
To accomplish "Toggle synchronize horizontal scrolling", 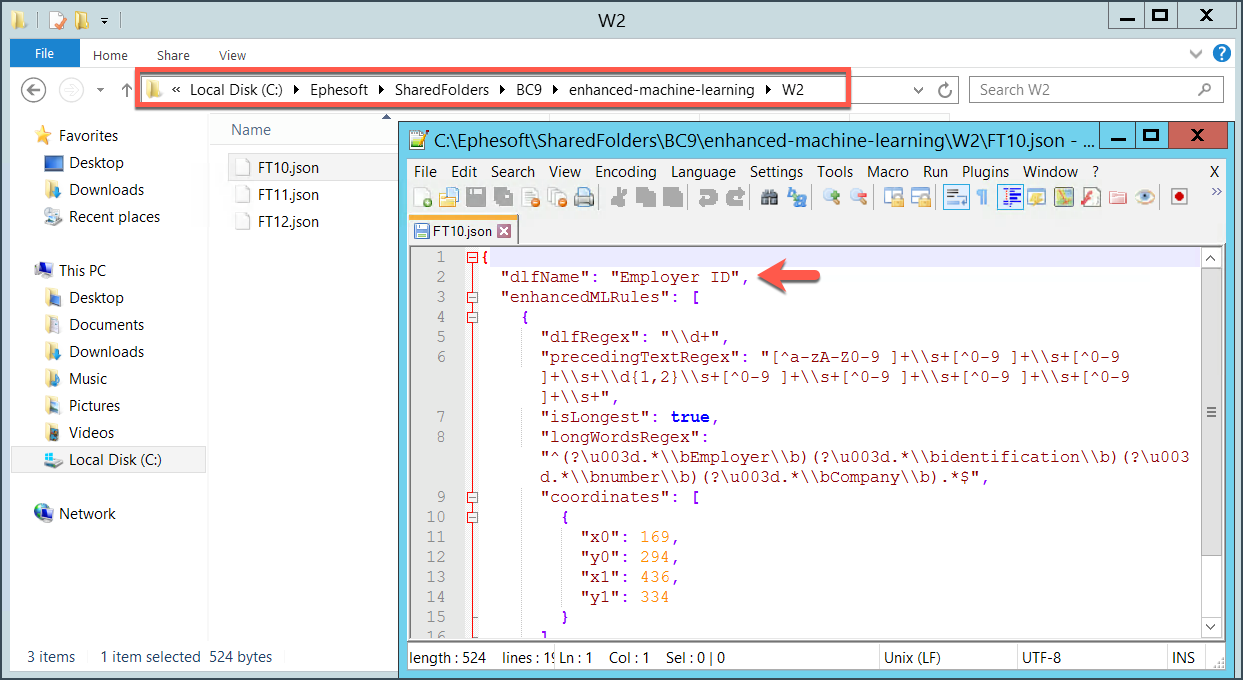I will tap(920, 197).
